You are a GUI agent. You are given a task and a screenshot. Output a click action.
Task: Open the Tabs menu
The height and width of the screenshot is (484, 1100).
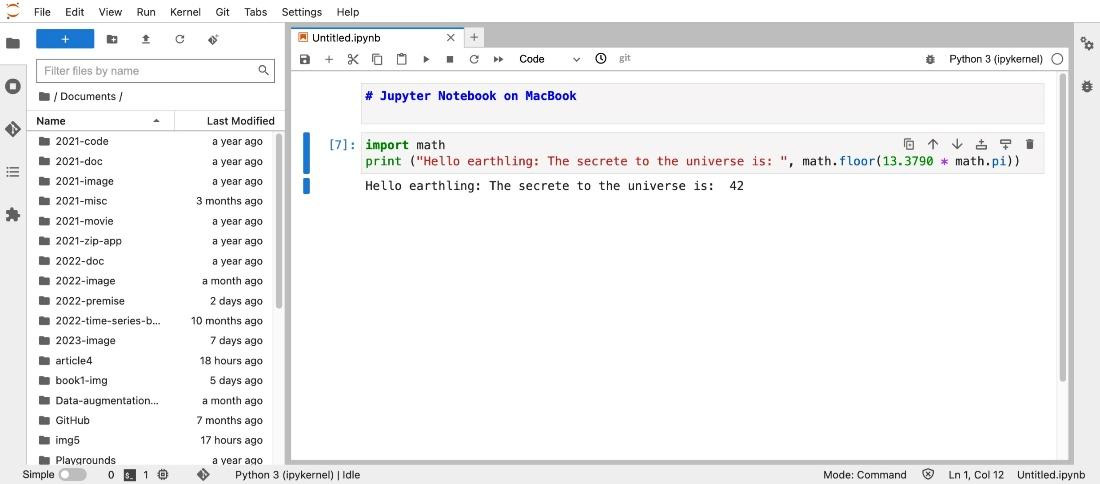tap(256, 12)
